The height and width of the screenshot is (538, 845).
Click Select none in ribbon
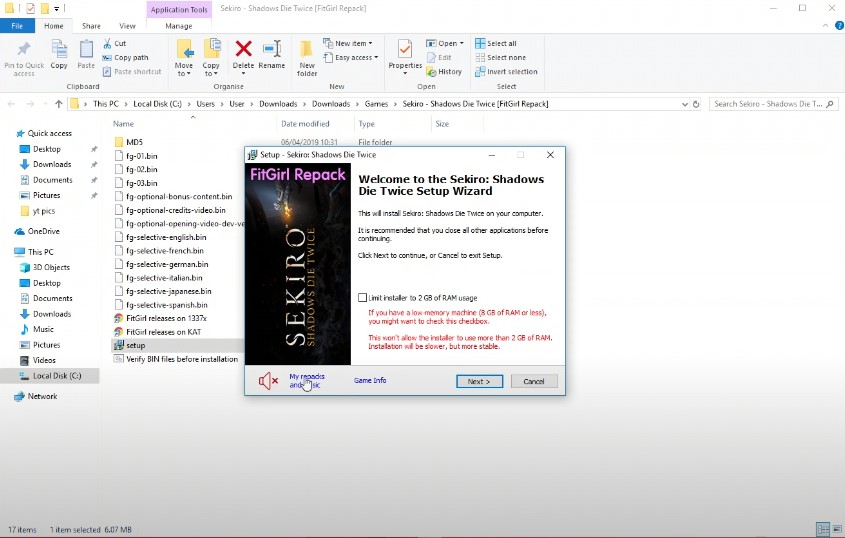pyautogui.click(x=501, y=57)
